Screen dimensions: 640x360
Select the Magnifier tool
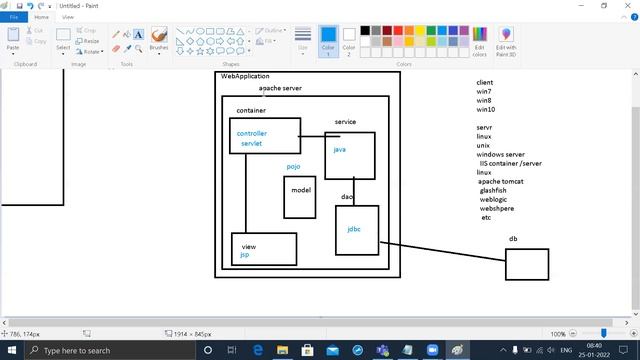[x=138, y=49]
